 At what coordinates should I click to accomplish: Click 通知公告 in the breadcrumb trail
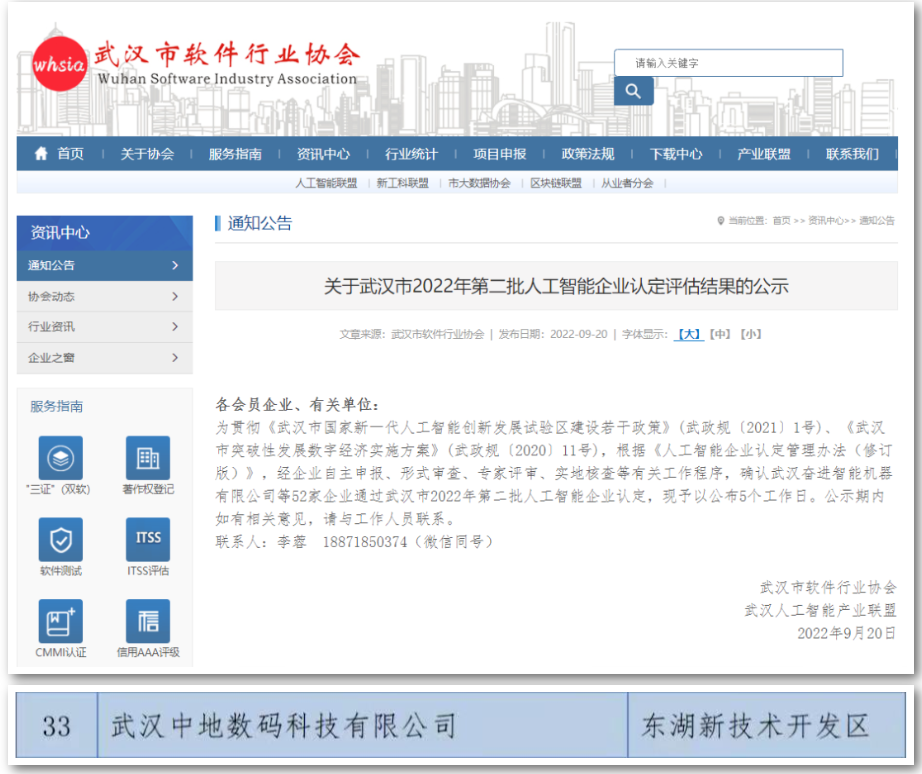[877, 221]
